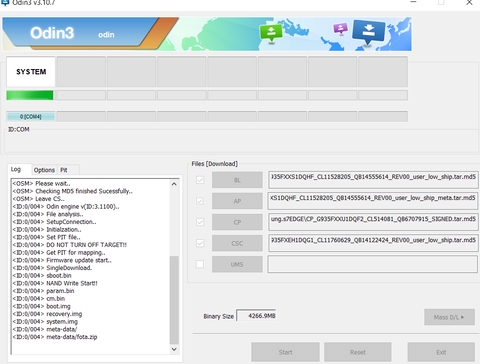480x364 pixels.
Task: Click the CSC firmware path field
Action: coord(373,243)
